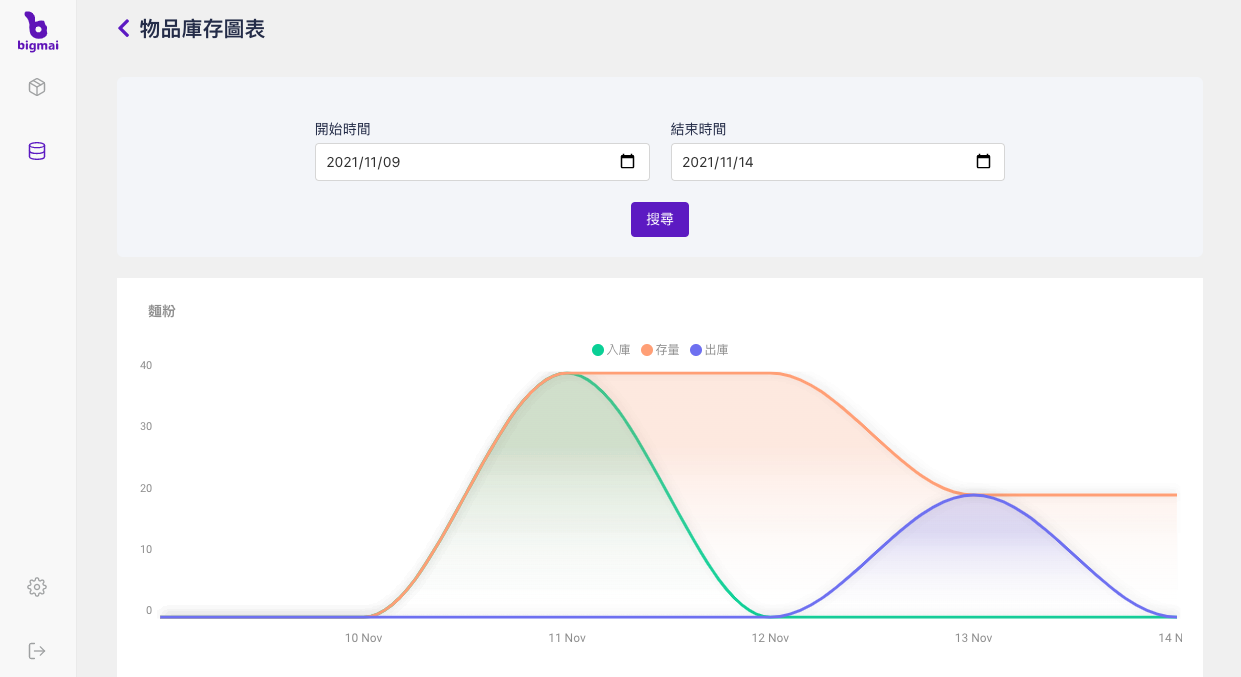Click the bigmai logo
Viewport: 1241px width, 677px height.
coord(37,30)
